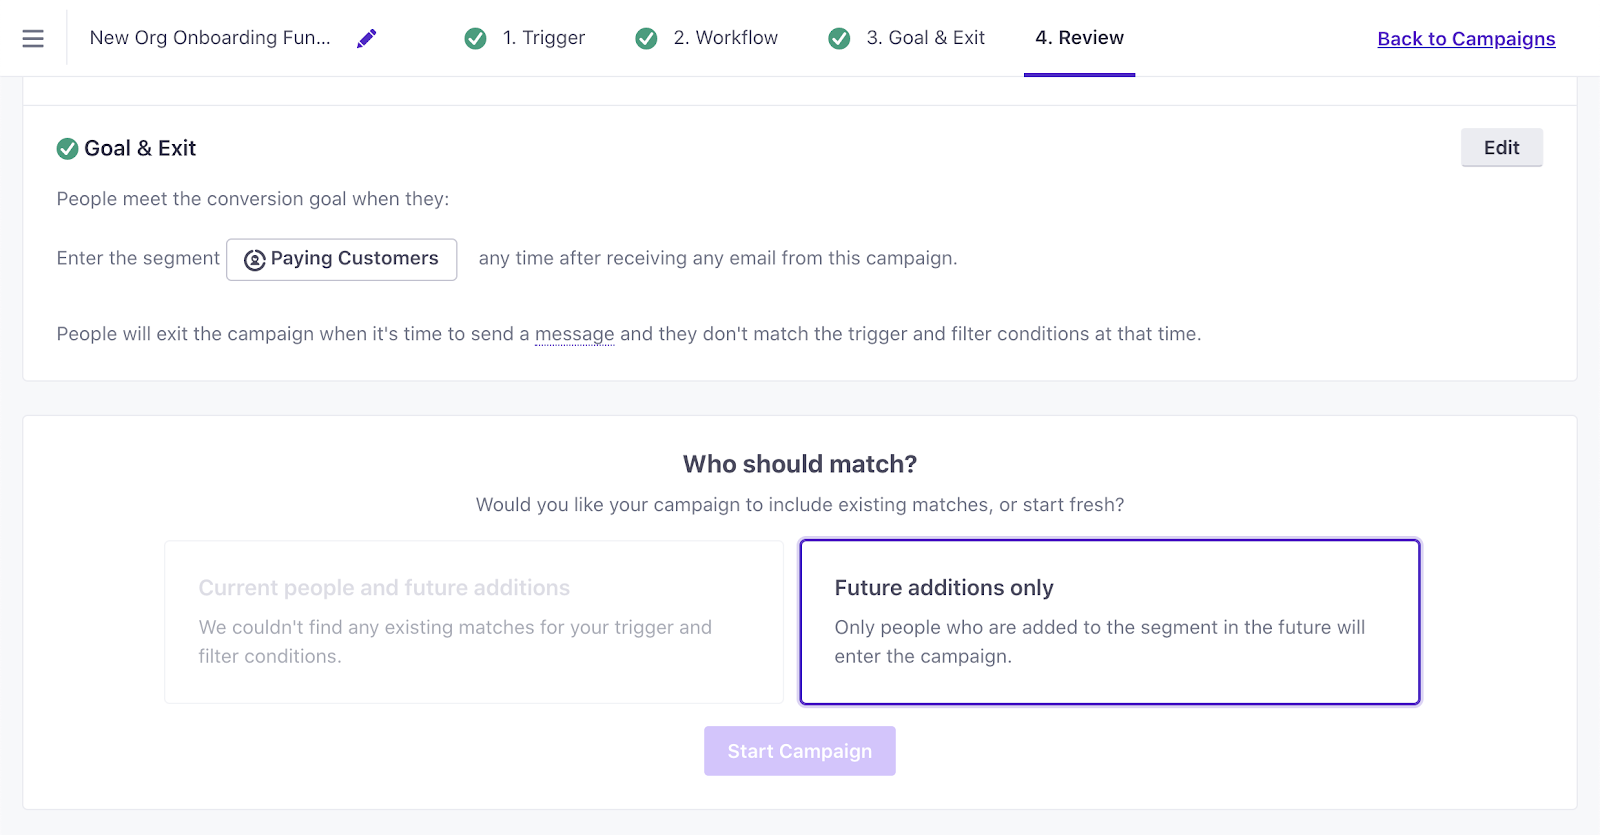
Task: Click 'People meet the conversion goal when they:' text
Action: (x=253, y=199)
